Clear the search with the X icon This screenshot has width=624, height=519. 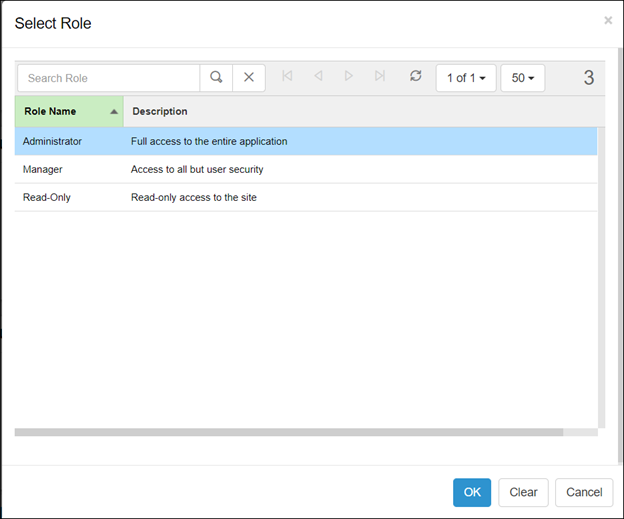(x=249, y=78)
